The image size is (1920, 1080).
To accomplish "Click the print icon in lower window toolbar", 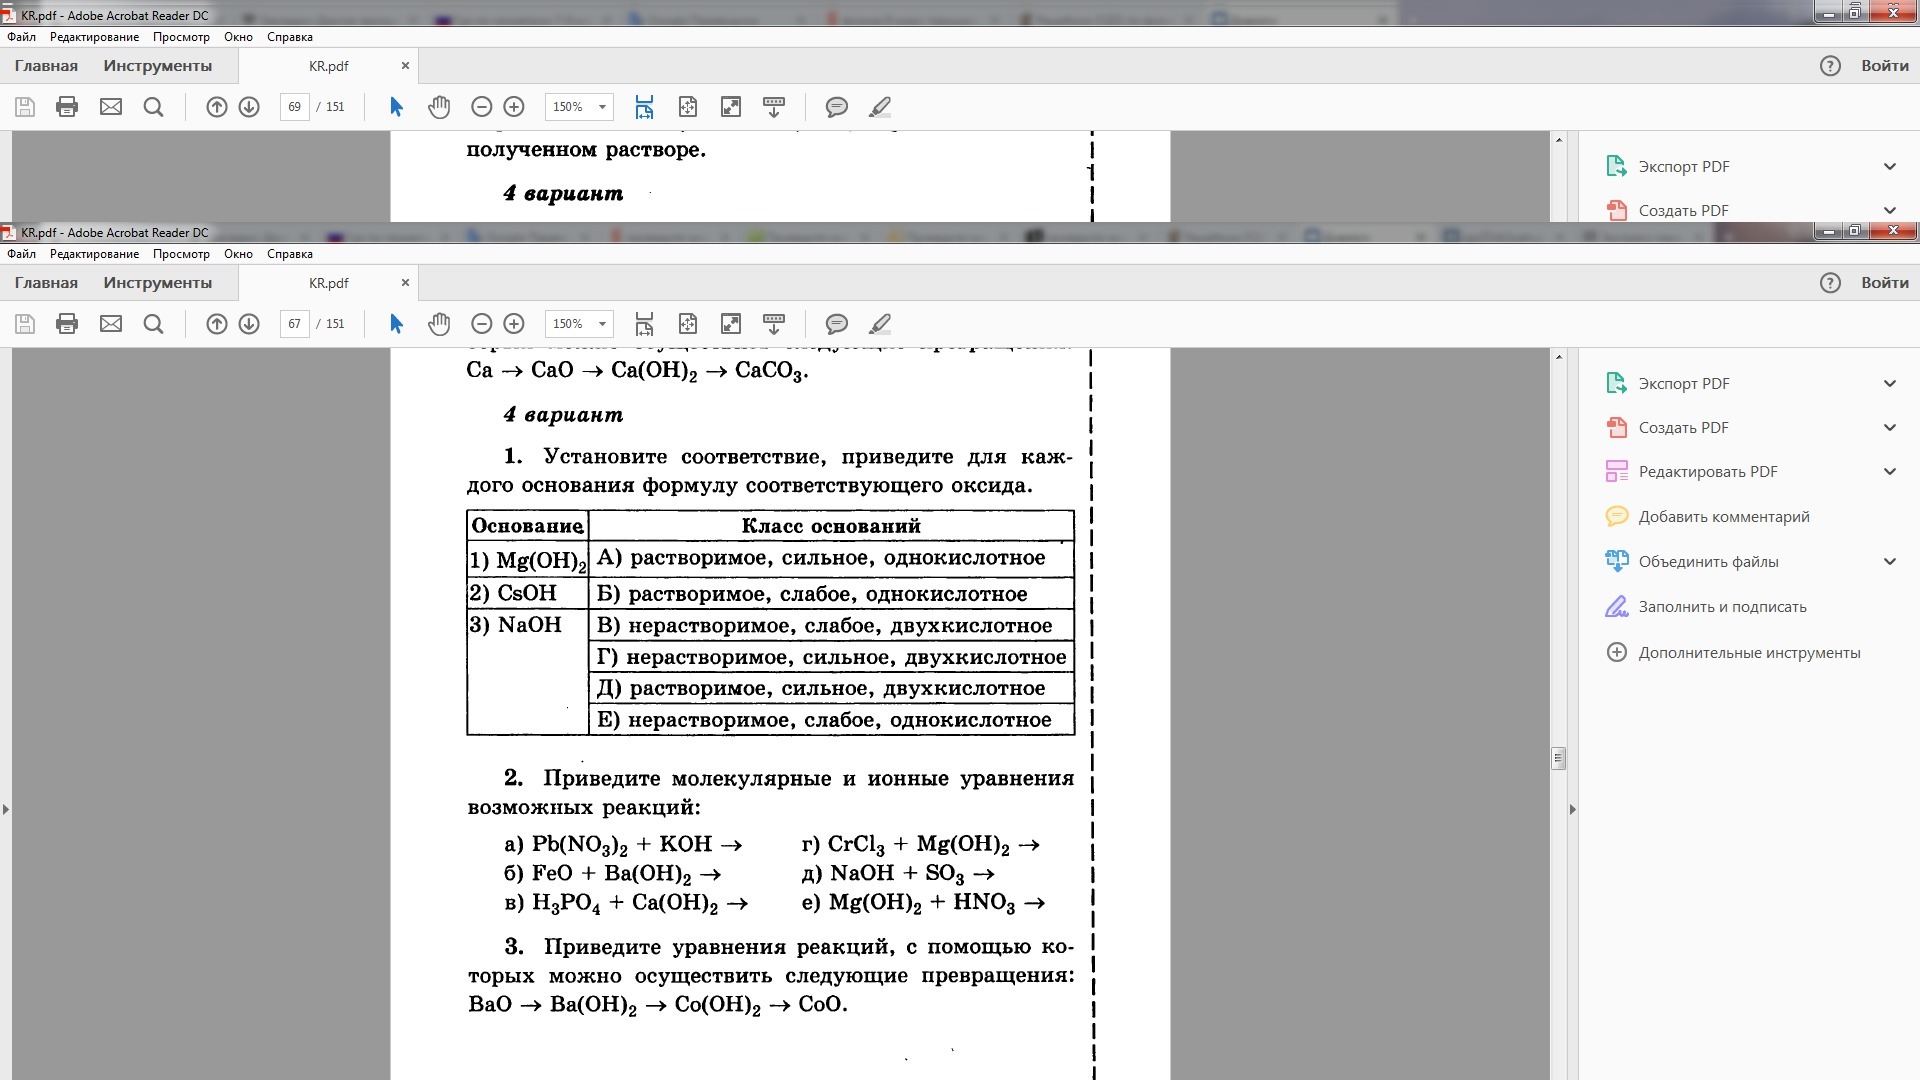I will tap(67, 324).
